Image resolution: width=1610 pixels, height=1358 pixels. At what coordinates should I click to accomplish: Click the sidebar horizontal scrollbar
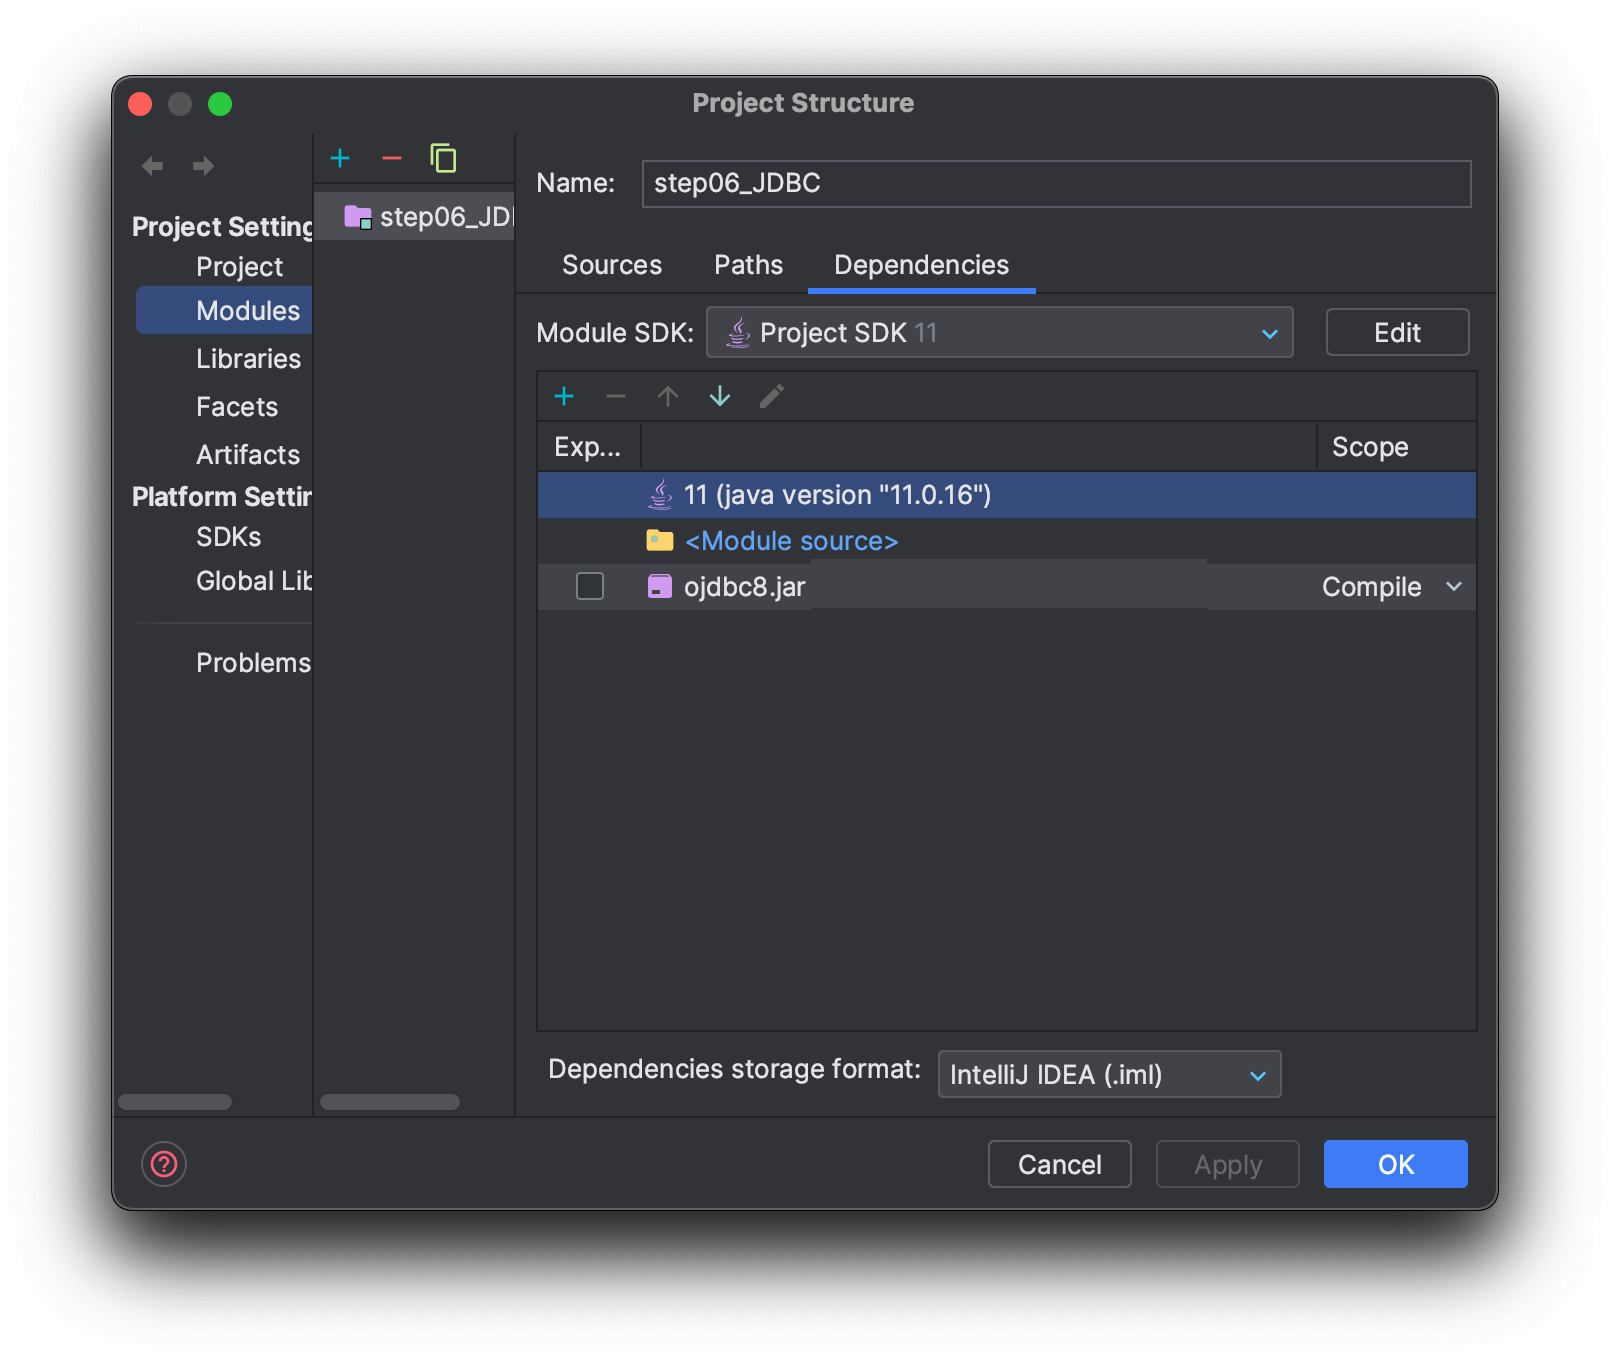[175, 1102]
